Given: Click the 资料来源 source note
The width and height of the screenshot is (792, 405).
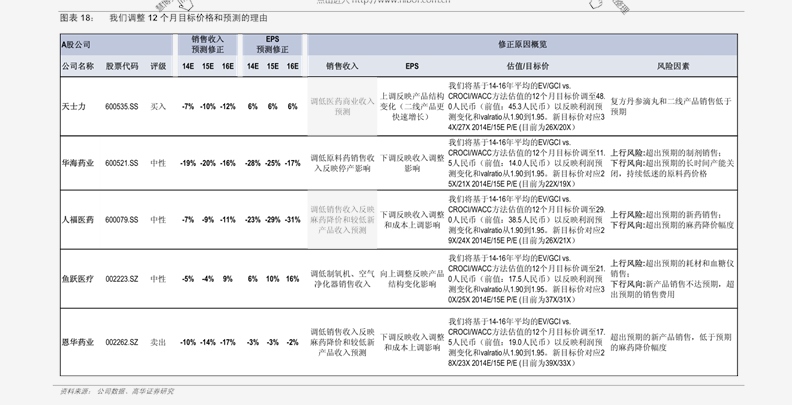Looking at the screenshot, I should 117,391.
